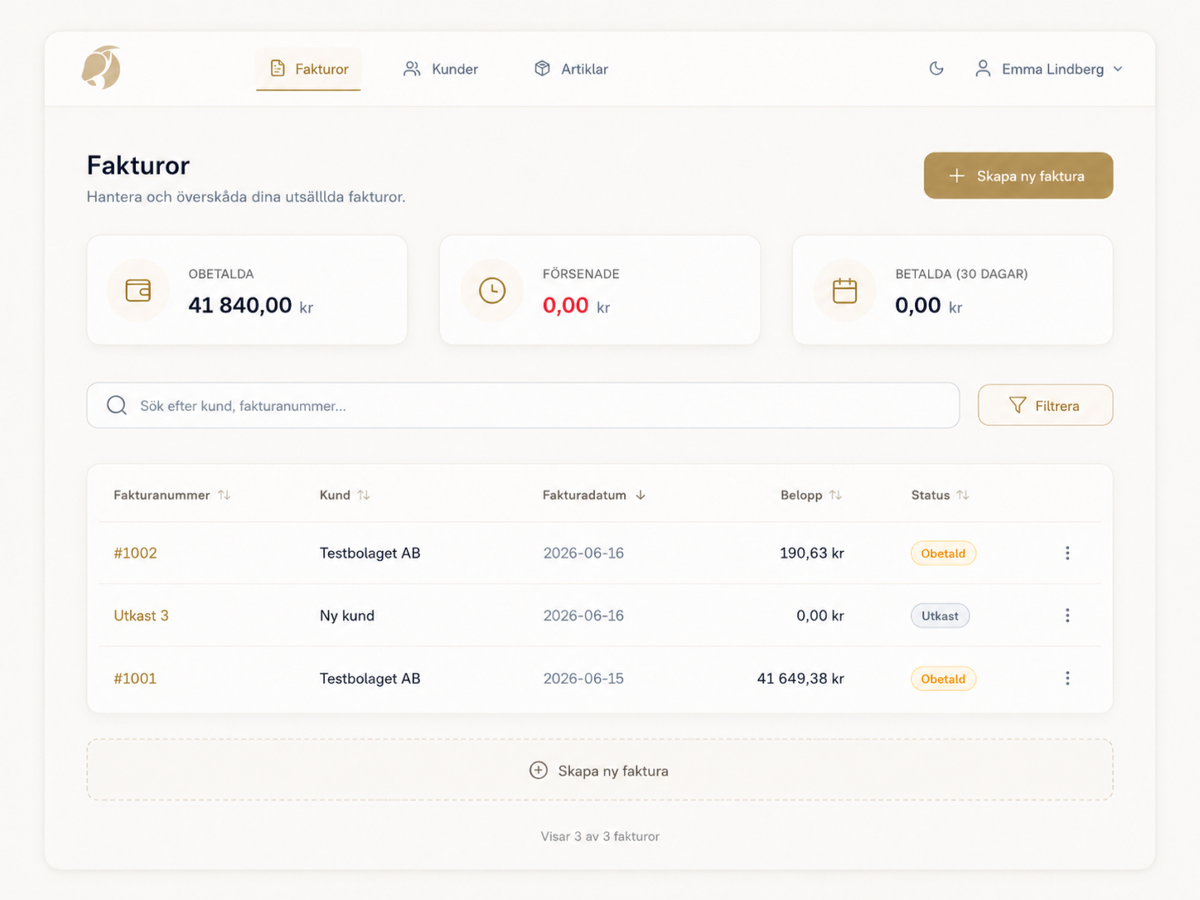Click the gold Skapa ny faktura button

click(x=1018, y=176)
